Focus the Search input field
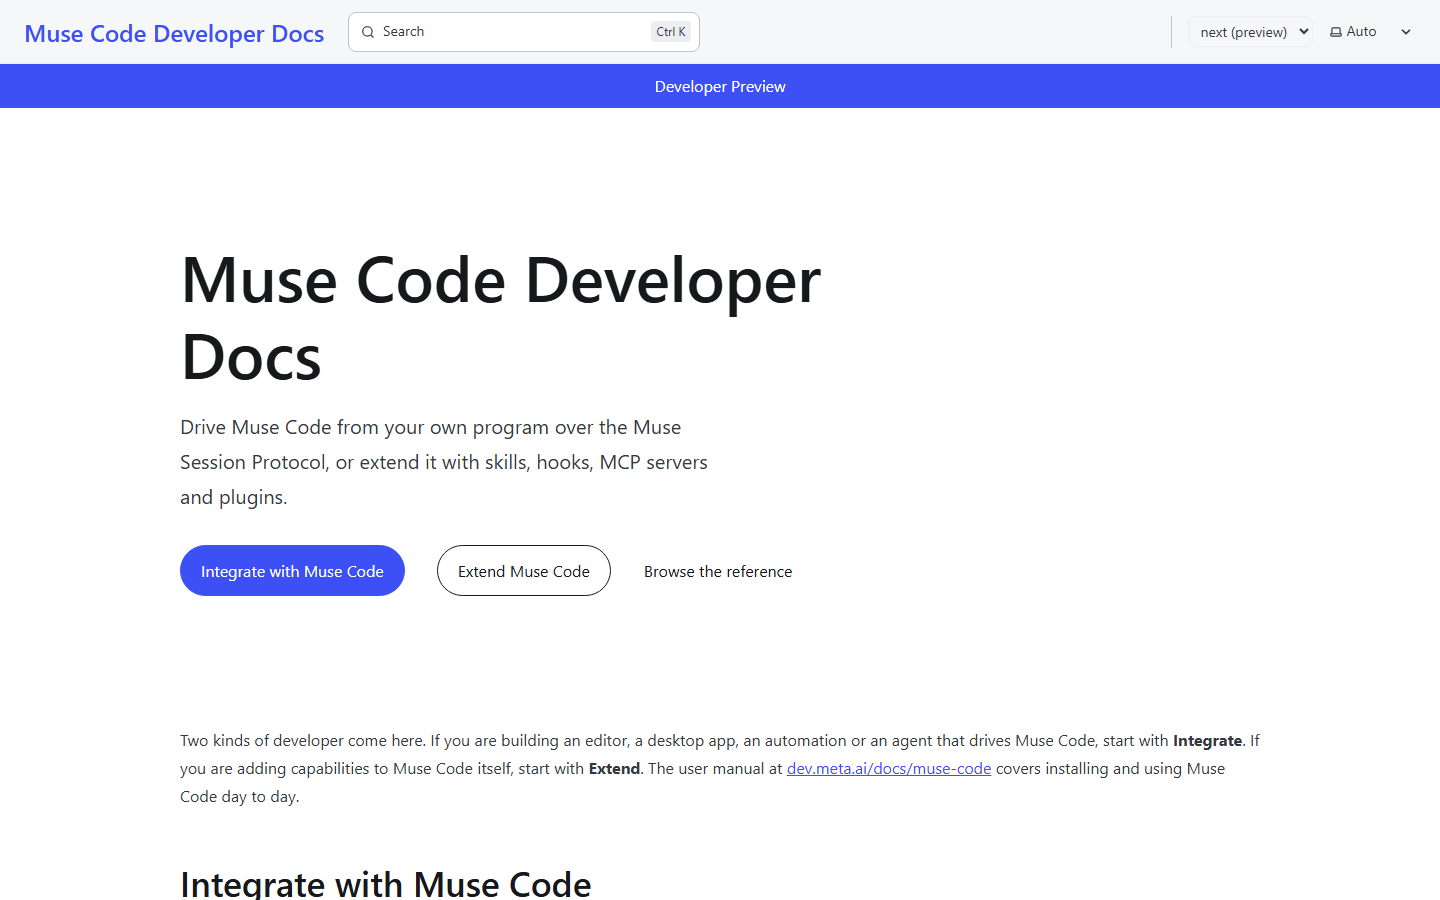Image resolution: width=1440 pixels, height=900 pixels. point(524,32)
